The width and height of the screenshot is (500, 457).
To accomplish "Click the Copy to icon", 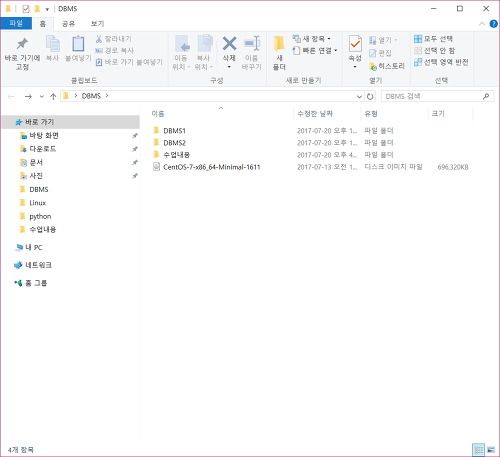I will click(x=204, y=44).
